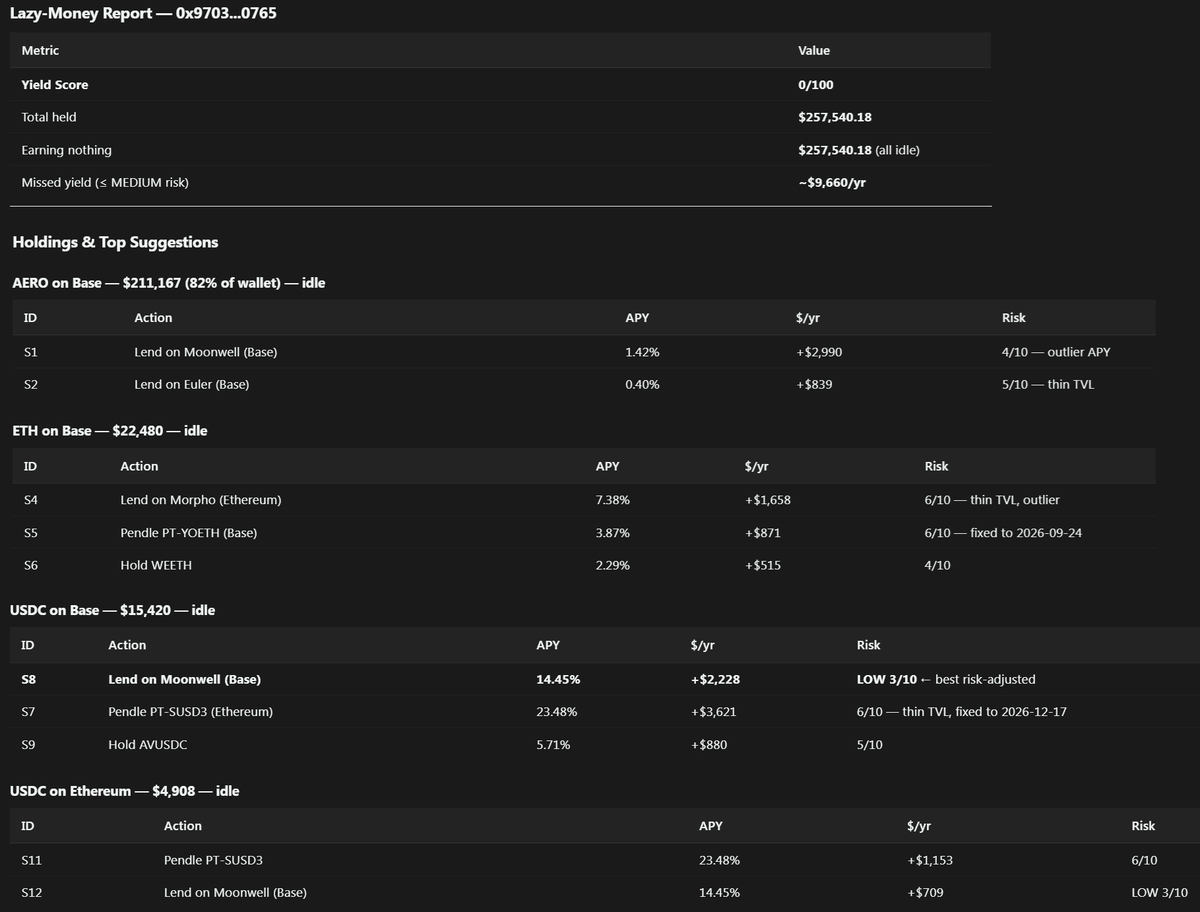Click the Total held value $257,540.18
The height and width of the screenshot is (912, 1200).
click(x=835, y=117)
